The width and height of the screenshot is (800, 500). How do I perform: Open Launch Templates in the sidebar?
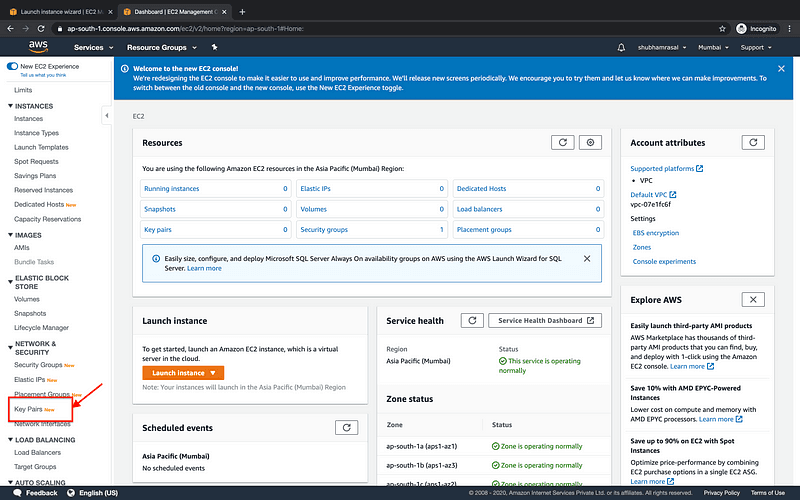point(41,147)
